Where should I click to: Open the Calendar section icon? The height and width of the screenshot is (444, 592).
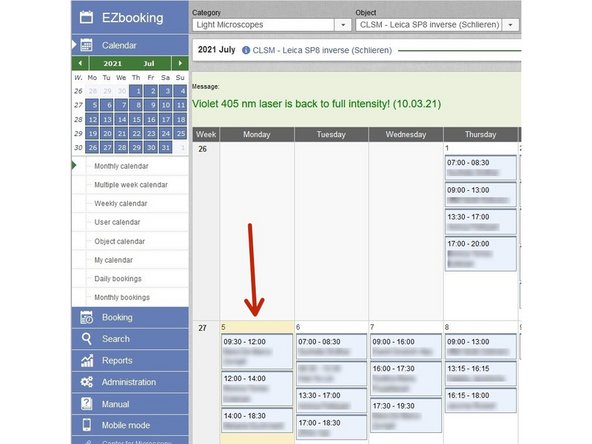click(86, 45)
